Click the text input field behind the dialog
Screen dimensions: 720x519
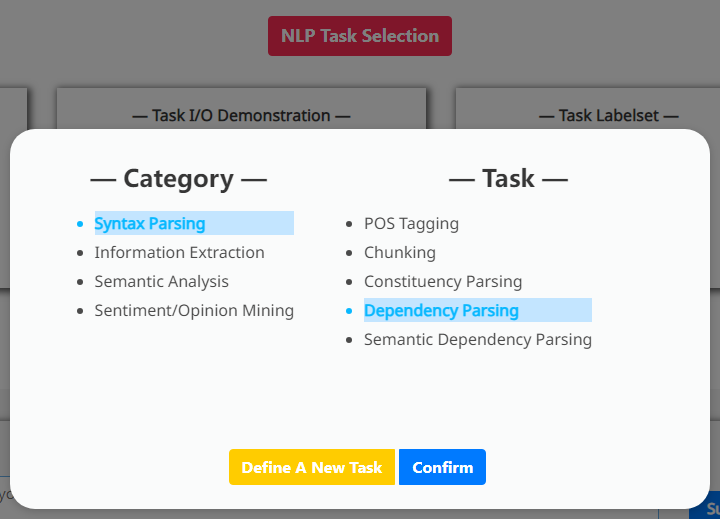click(5, 495)
